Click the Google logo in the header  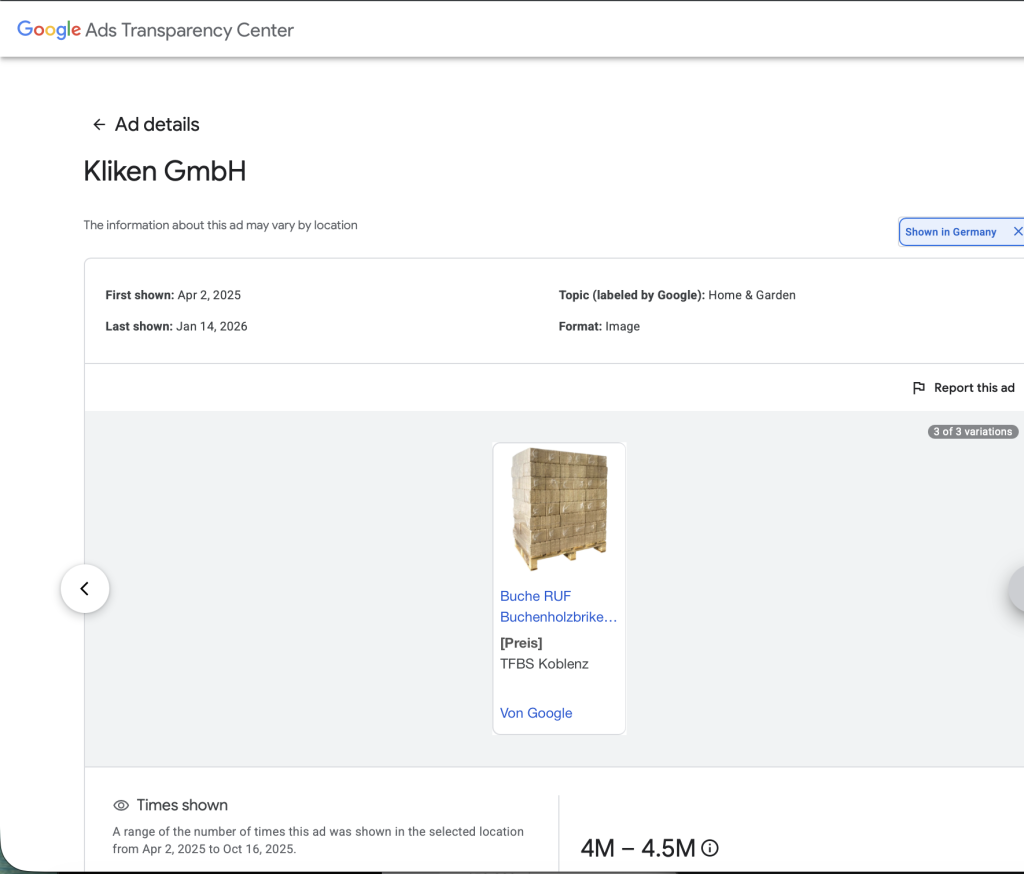click(x=48, y=30)
